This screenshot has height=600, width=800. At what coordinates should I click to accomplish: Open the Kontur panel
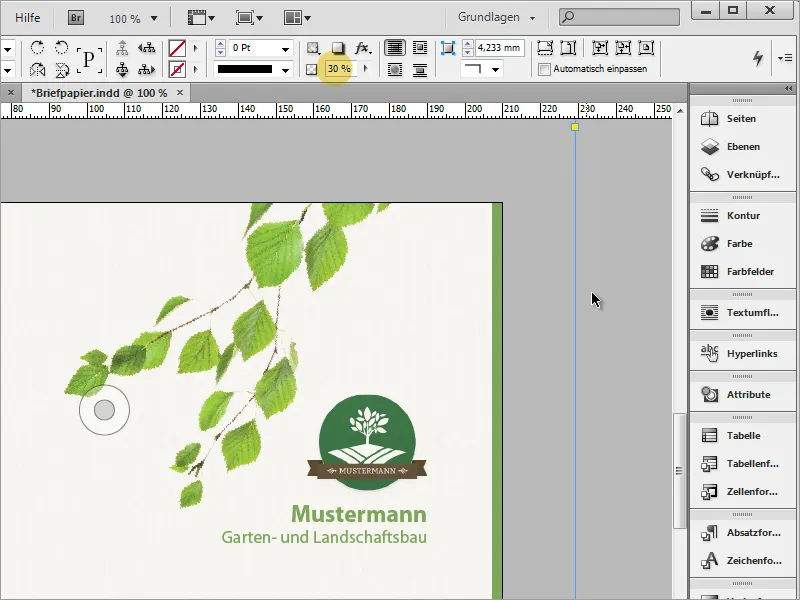742,216
